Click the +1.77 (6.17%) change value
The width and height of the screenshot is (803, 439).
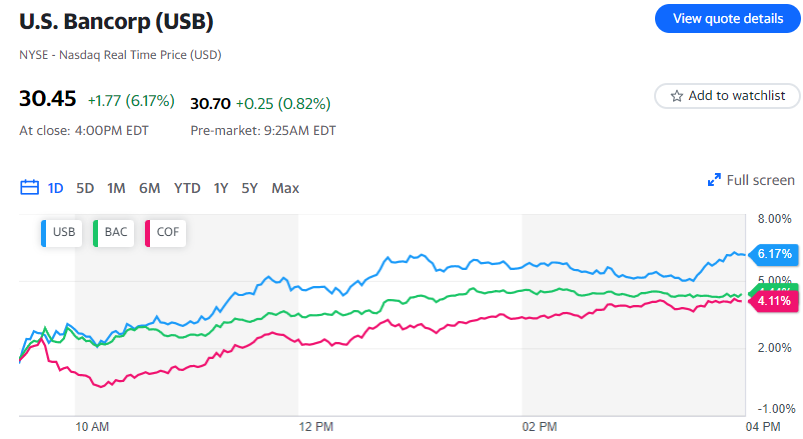[x=131, y=101]
